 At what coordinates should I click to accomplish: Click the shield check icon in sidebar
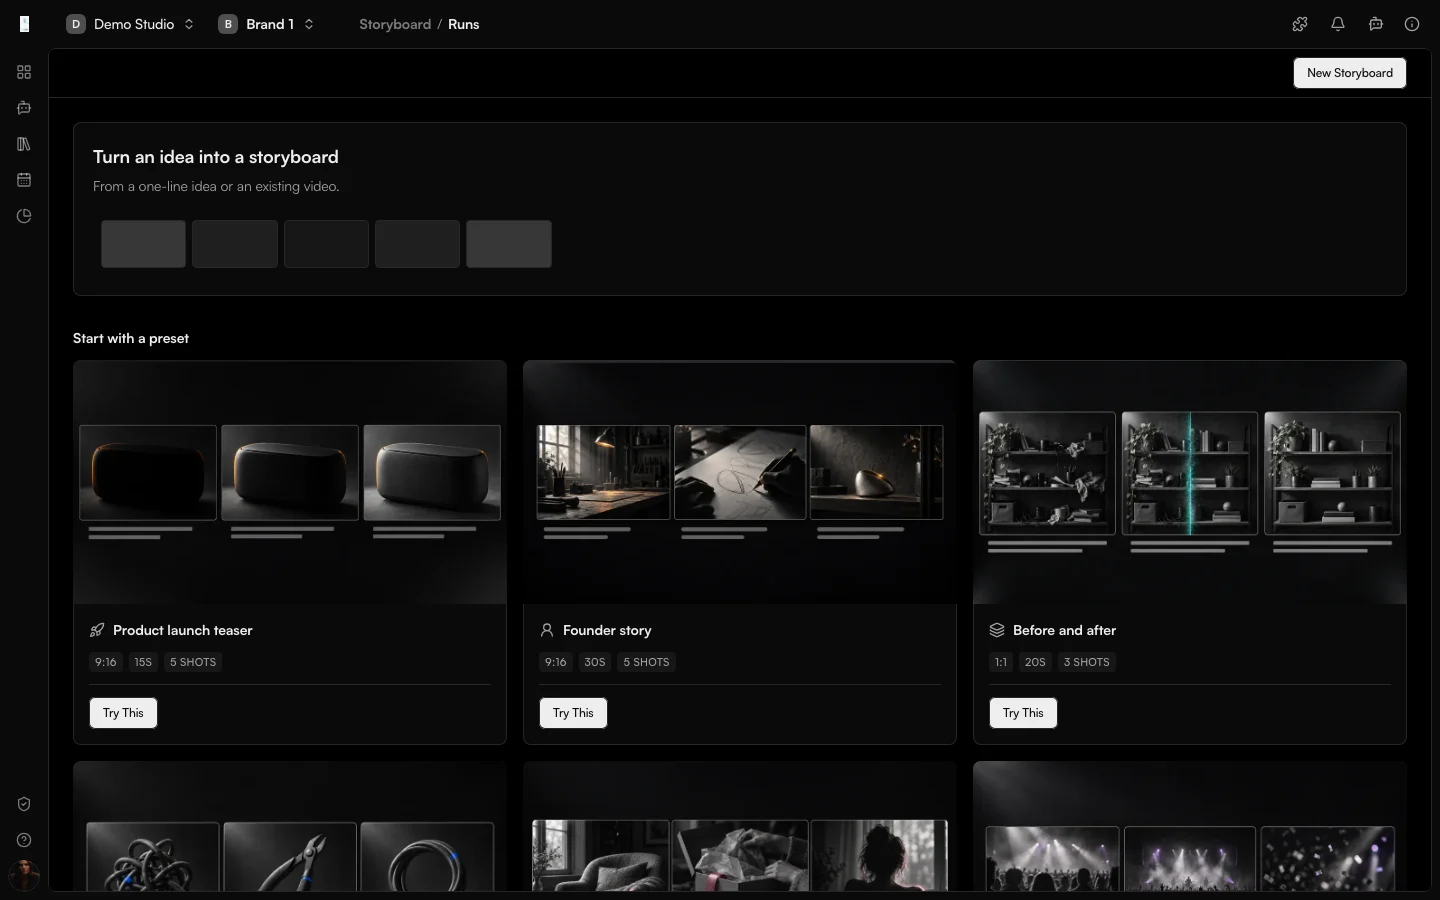pos(24,804)
